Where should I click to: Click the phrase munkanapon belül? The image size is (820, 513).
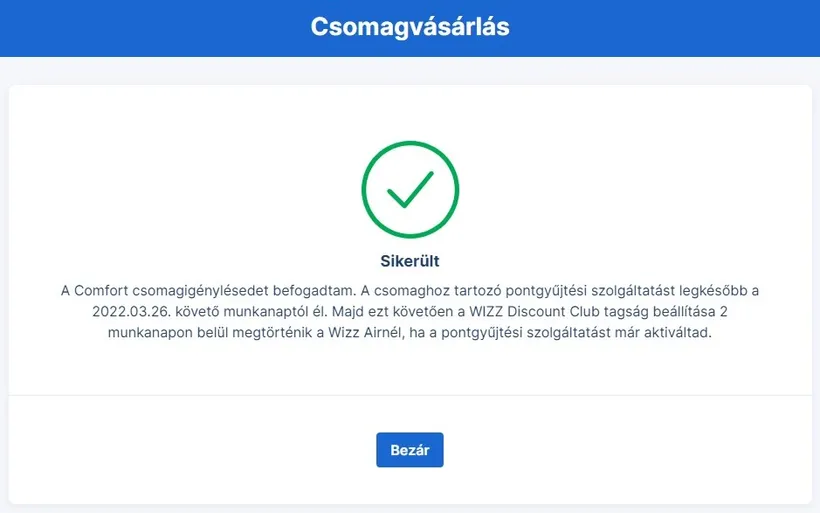click(172, 332)
